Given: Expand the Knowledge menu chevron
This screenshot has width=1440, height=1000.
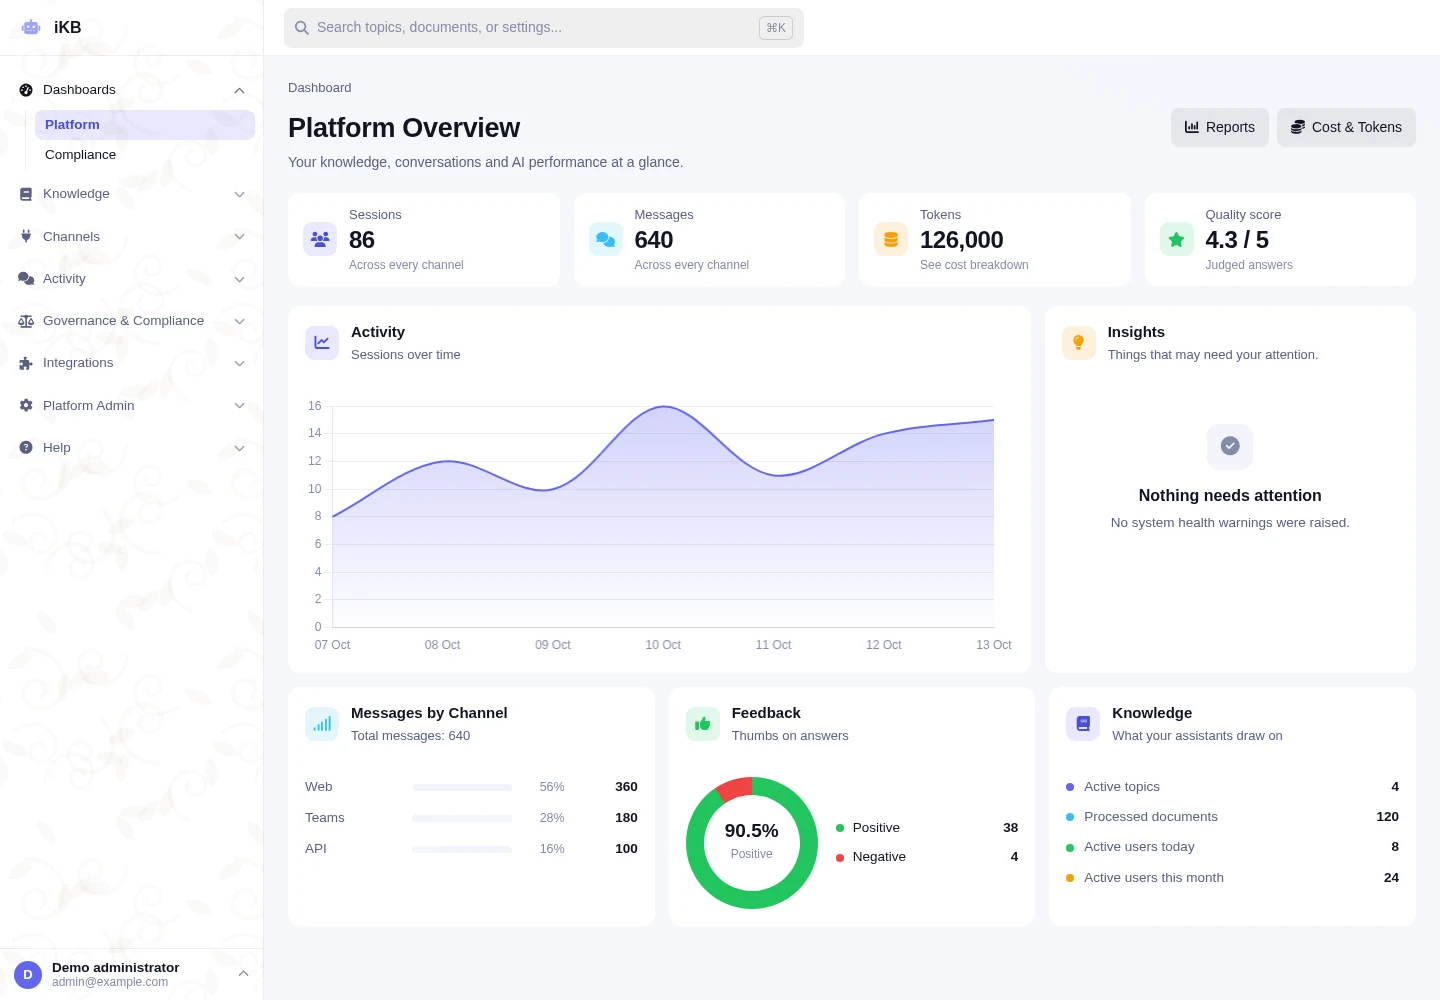Looking at the screenshot, I should (x=239, y=195).
